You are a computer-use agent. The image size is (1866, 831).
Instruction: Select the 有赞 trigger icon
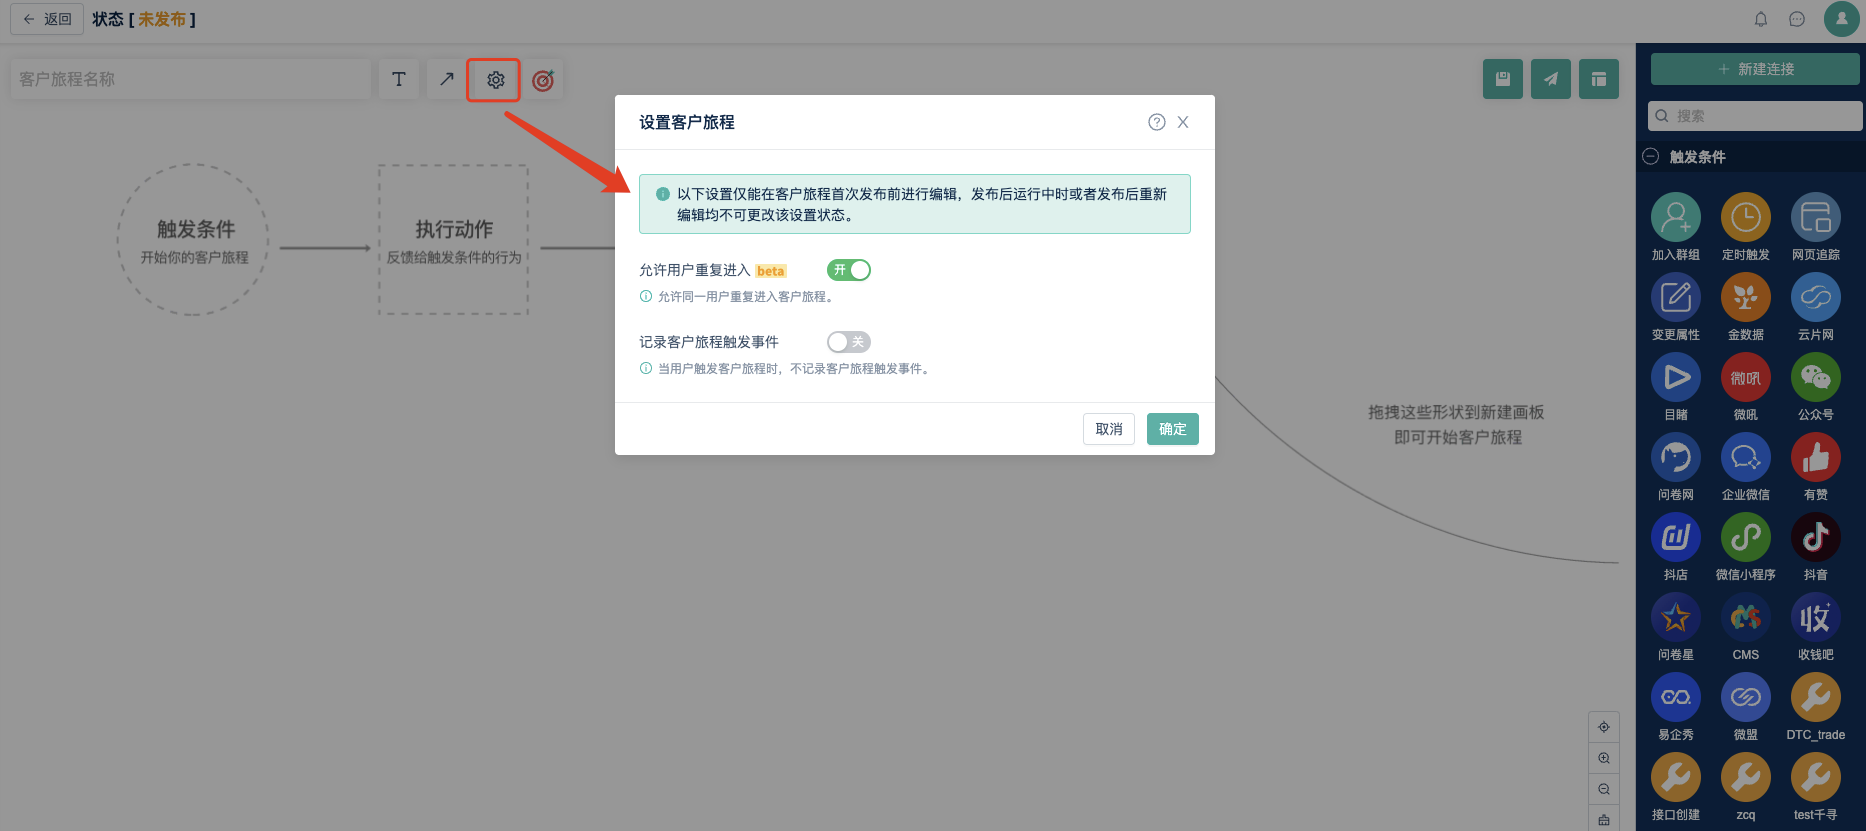coord(1816,457)
